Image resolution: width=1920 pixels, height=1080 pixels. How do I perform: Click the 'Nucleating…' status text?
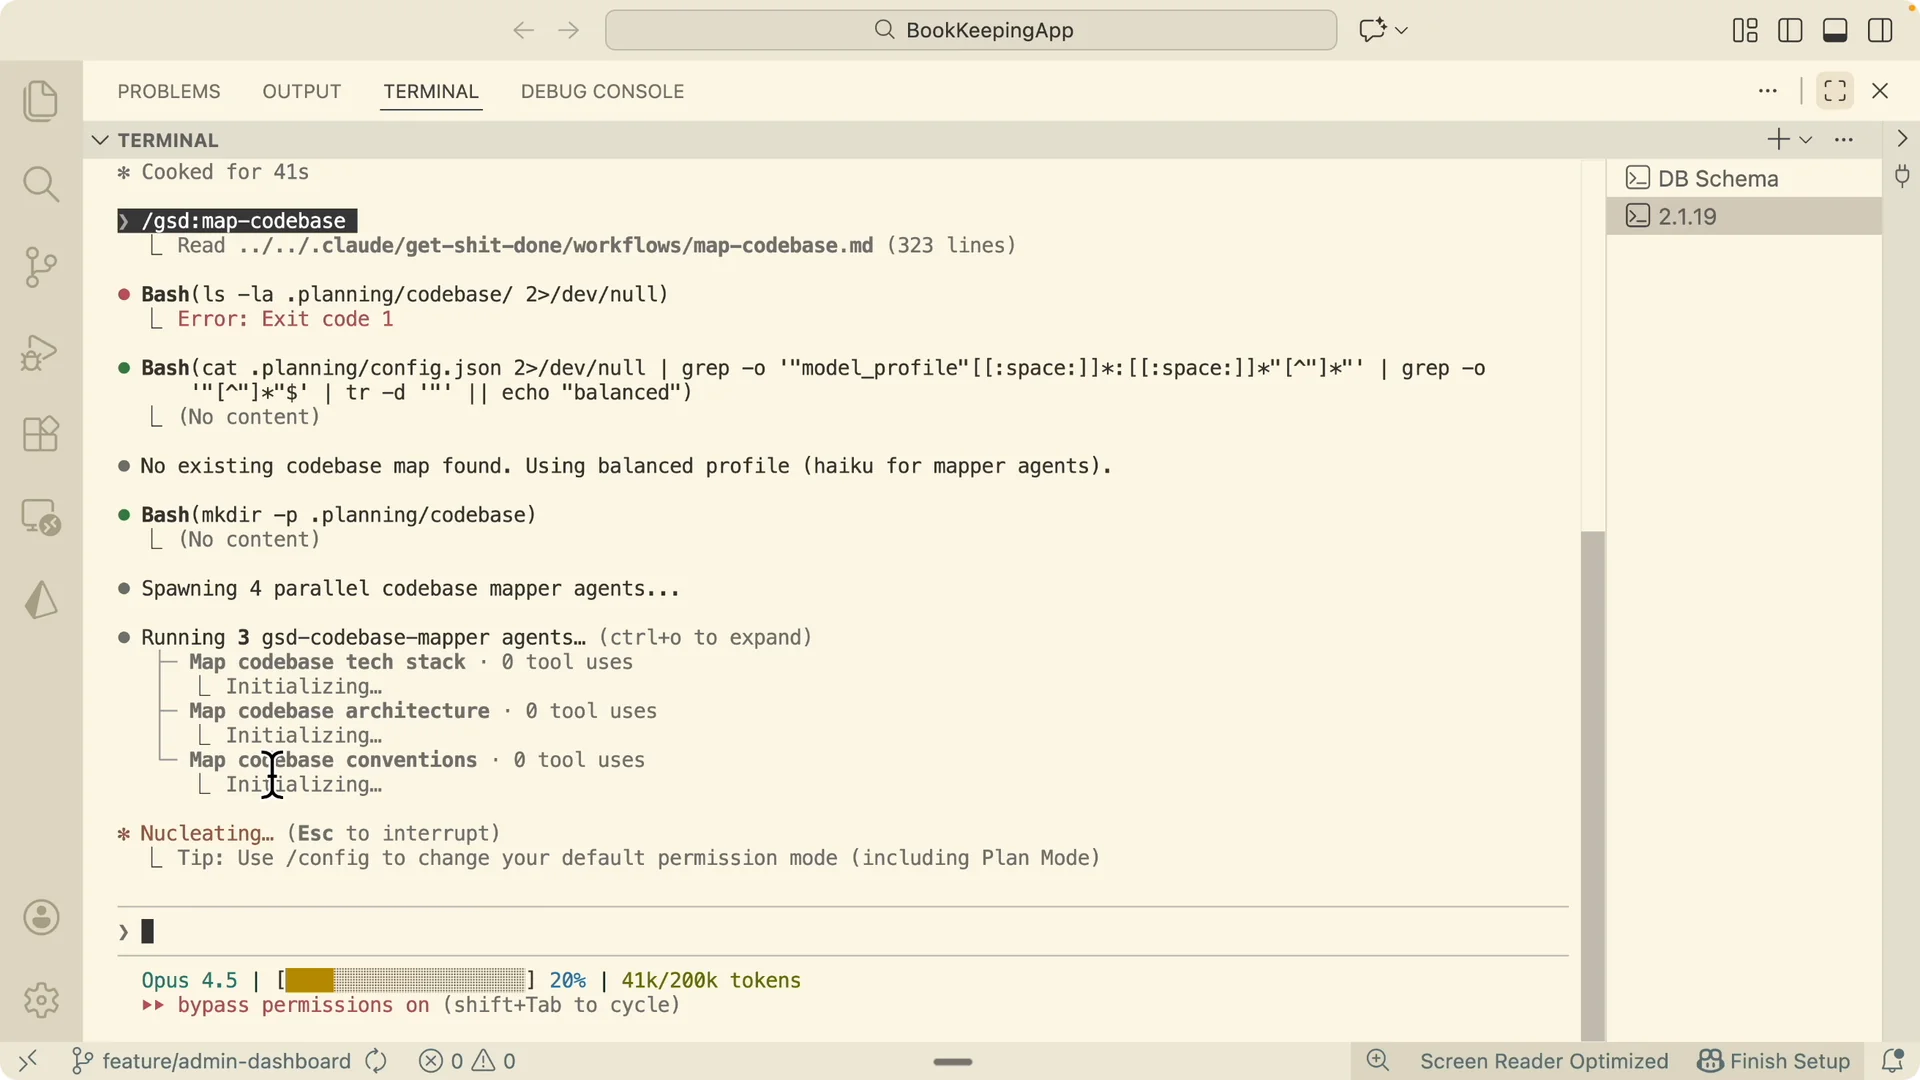(x=206, y=833)
